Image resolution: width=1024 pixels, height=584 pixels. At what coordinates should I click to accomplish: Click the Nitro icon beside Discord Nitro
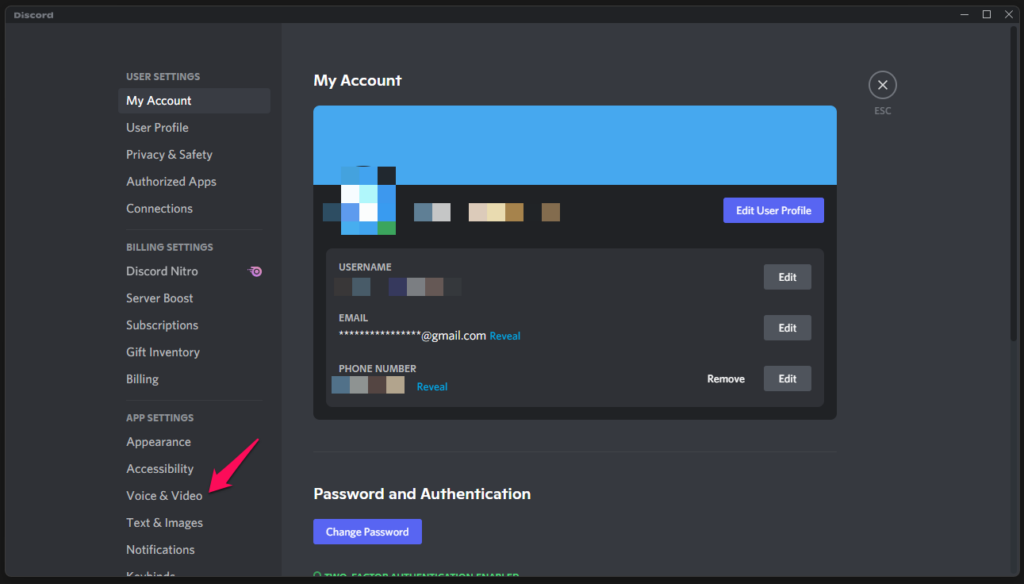pos(256,271)
